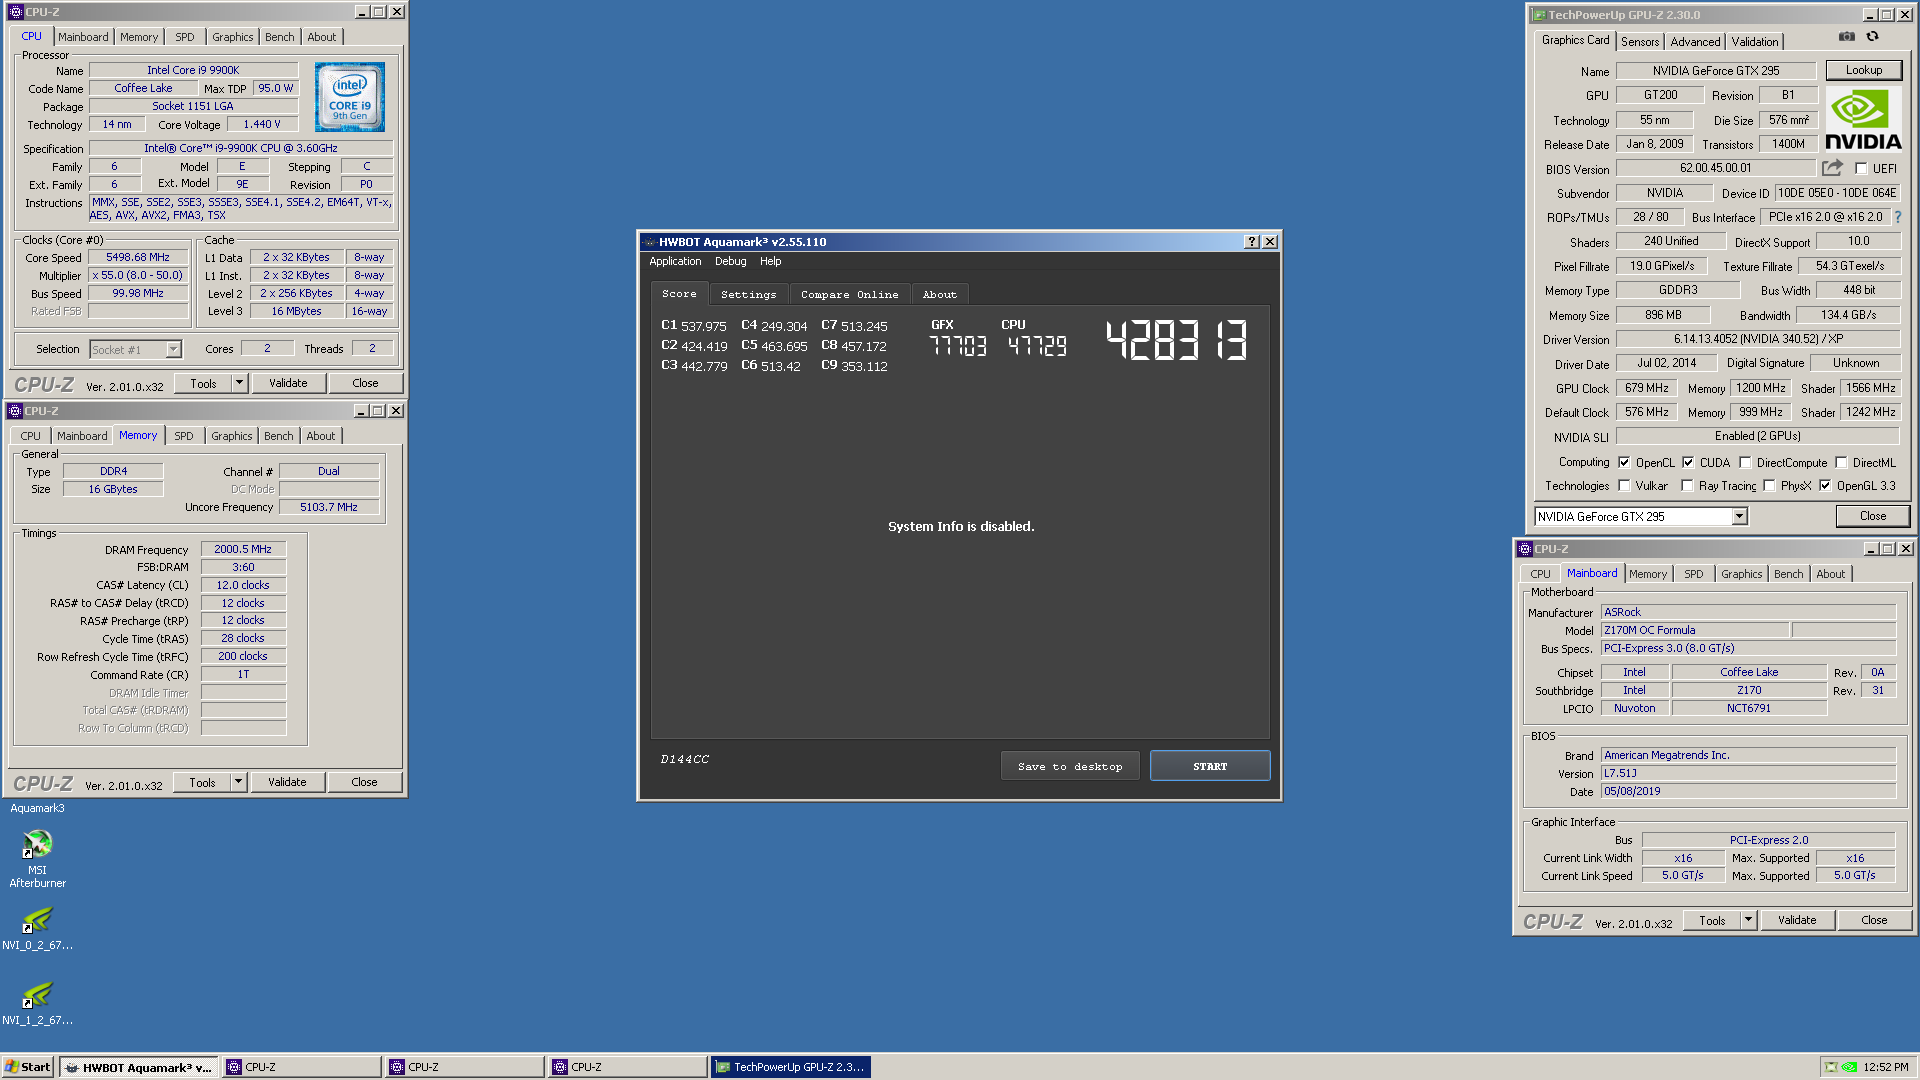Click taskbar clock showing 12:52 PM
This screenshot has height=1080, width=1920.
[x=1885, y=1067]
